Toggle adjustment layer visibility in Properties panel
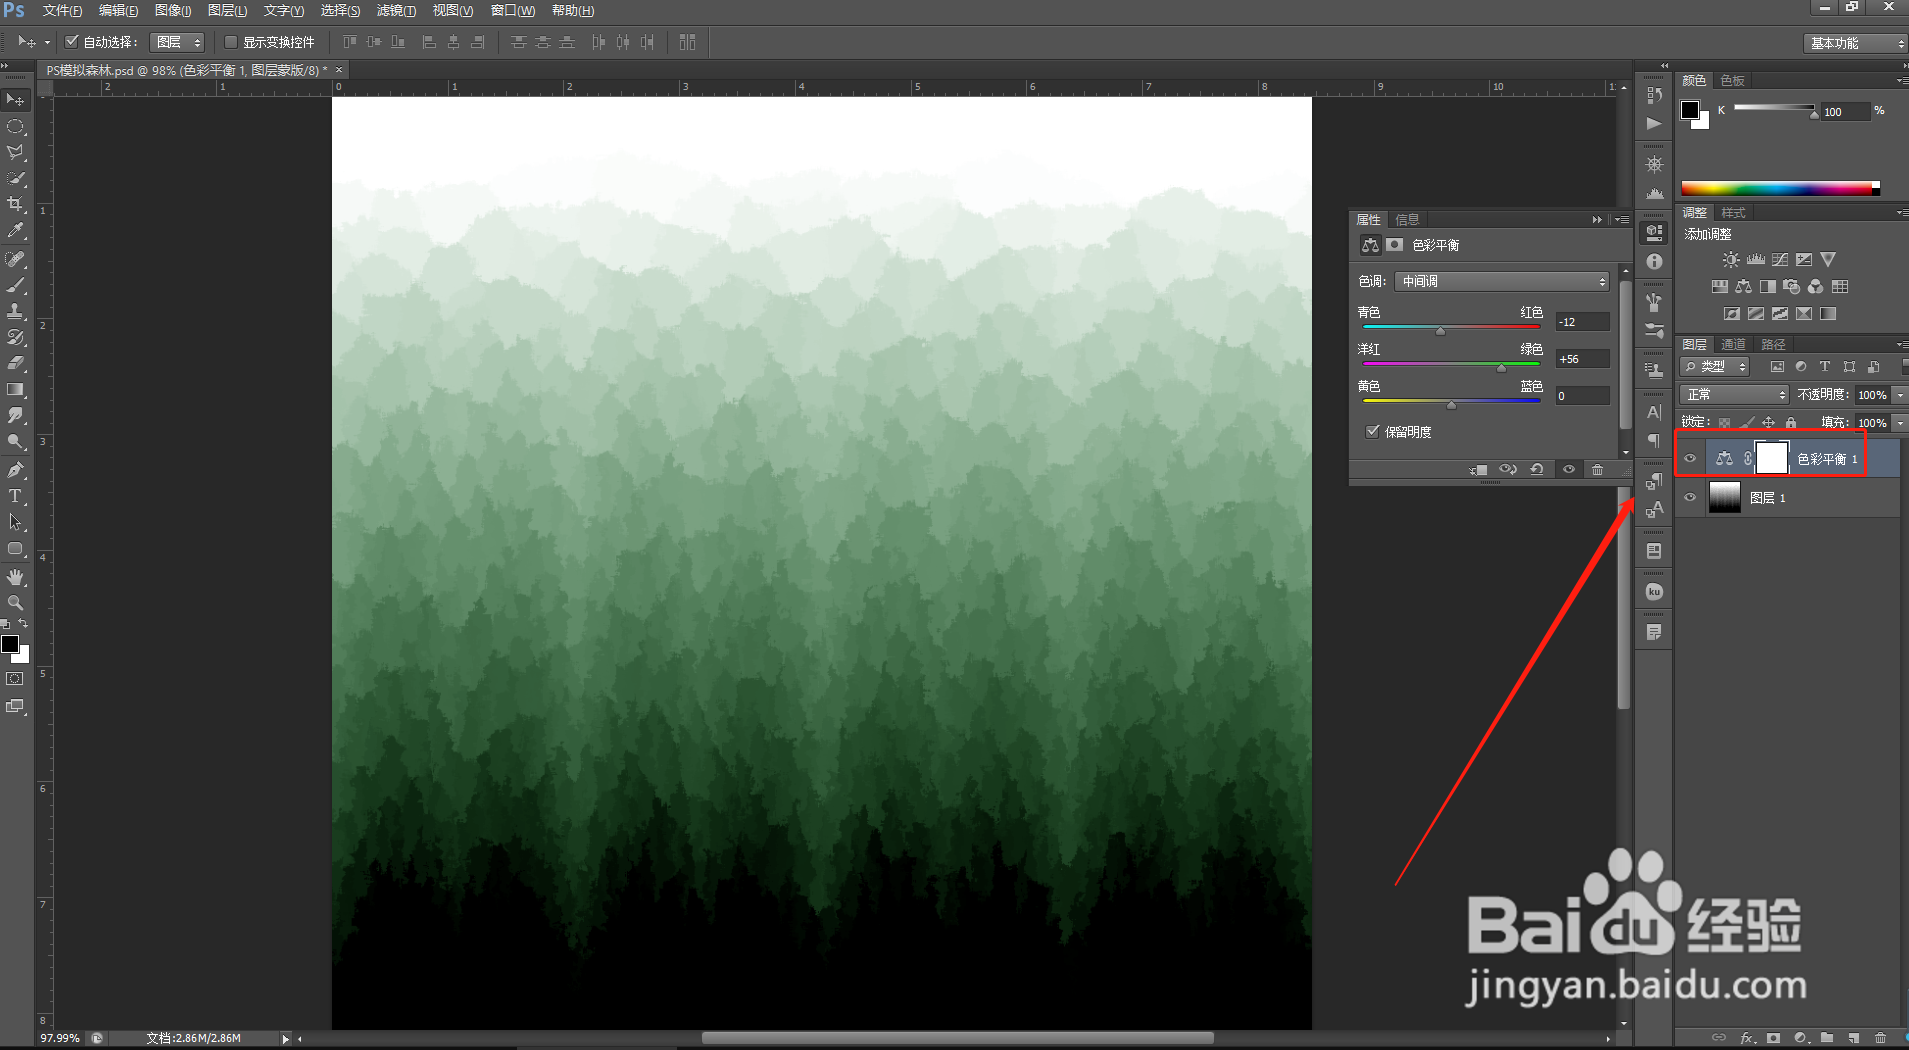Screen dimensions: 1909x1050 click(x=1568, y=470)
